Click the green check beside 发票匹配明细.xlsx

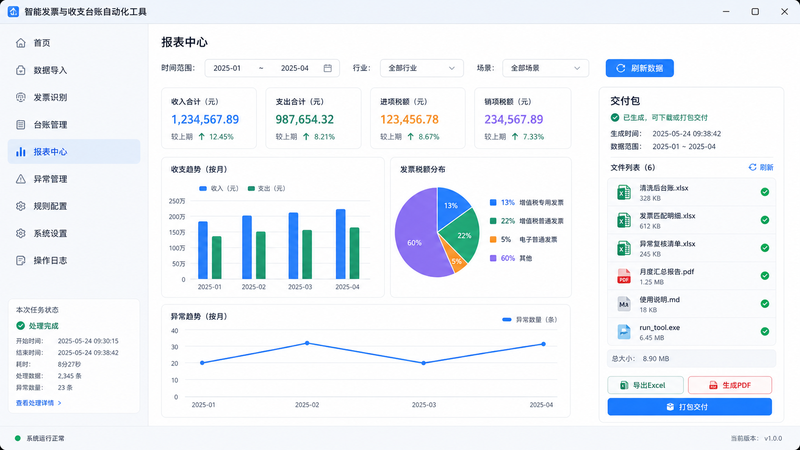point(765,220)
